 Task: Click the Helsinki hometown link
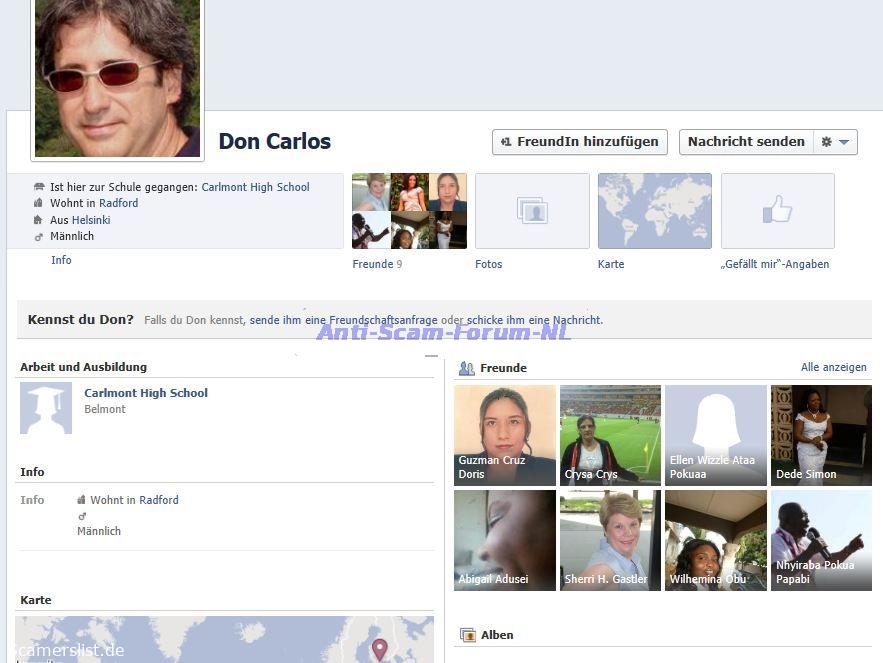tap(91, 220)
